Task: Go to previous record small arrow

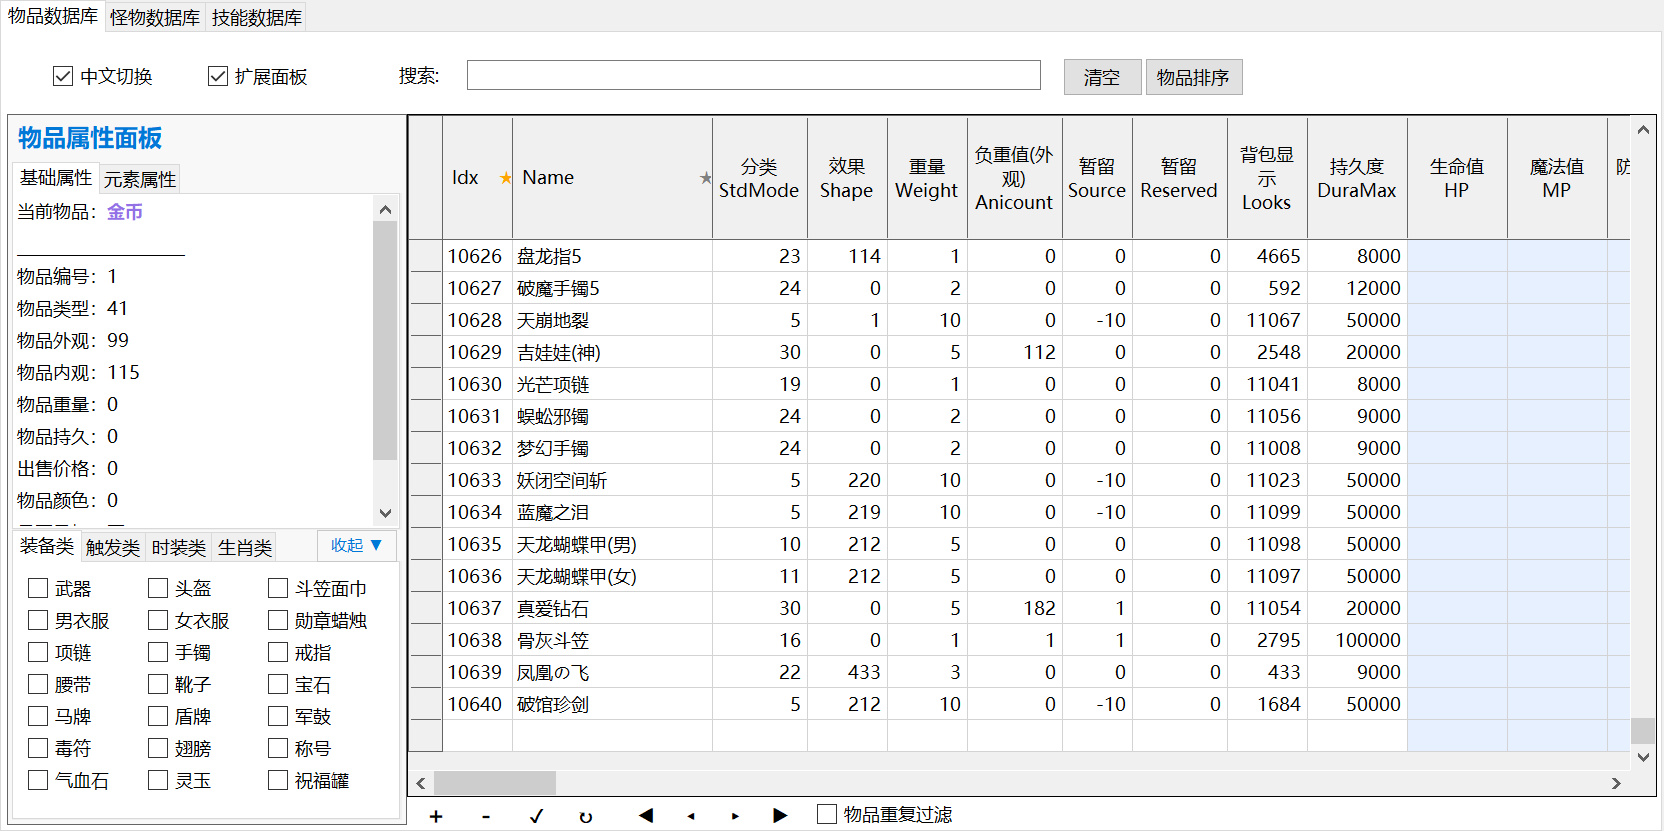Action: pos(691,816)
